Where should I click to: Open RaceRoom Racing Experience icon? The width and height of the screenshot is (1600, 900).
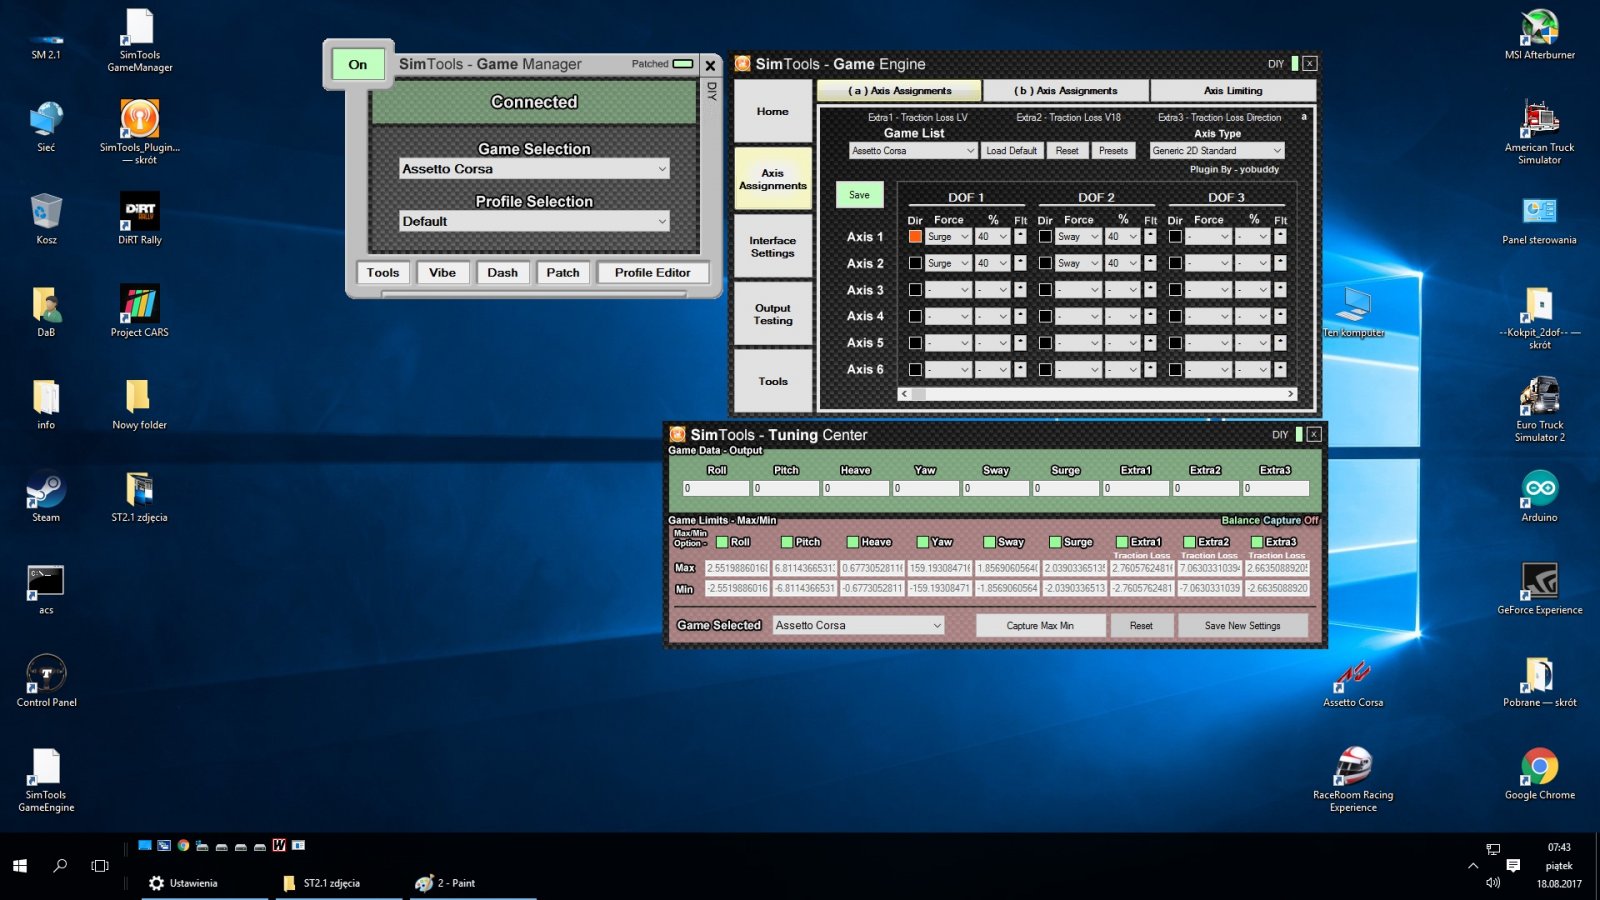point(1353,780)
